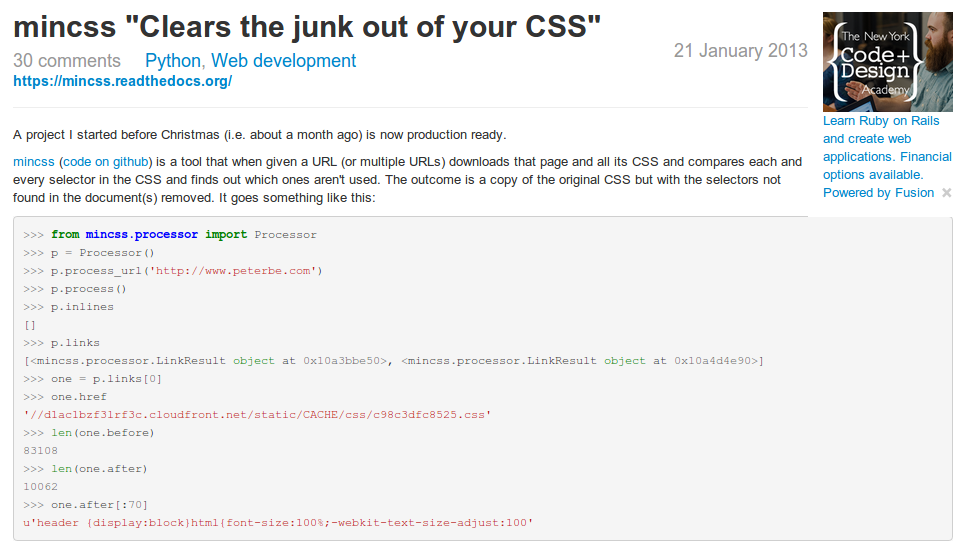Click the 'len(one.before)' code line

[89, 433]
